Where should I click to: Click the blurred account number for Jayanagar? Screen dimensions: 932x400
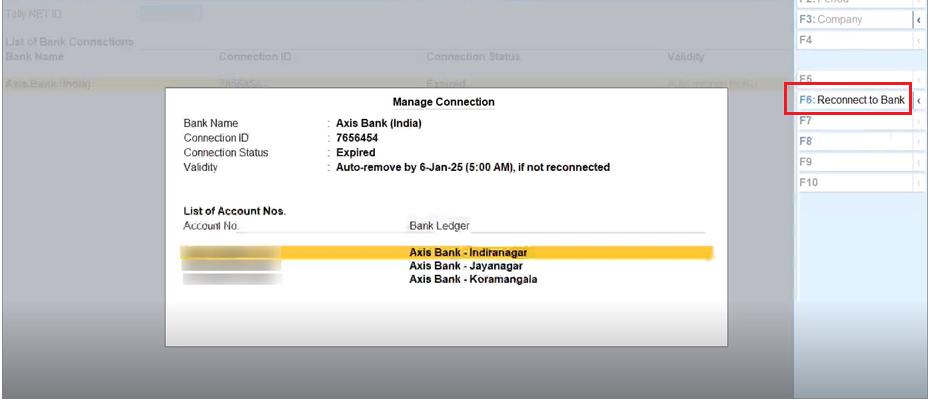232,266
